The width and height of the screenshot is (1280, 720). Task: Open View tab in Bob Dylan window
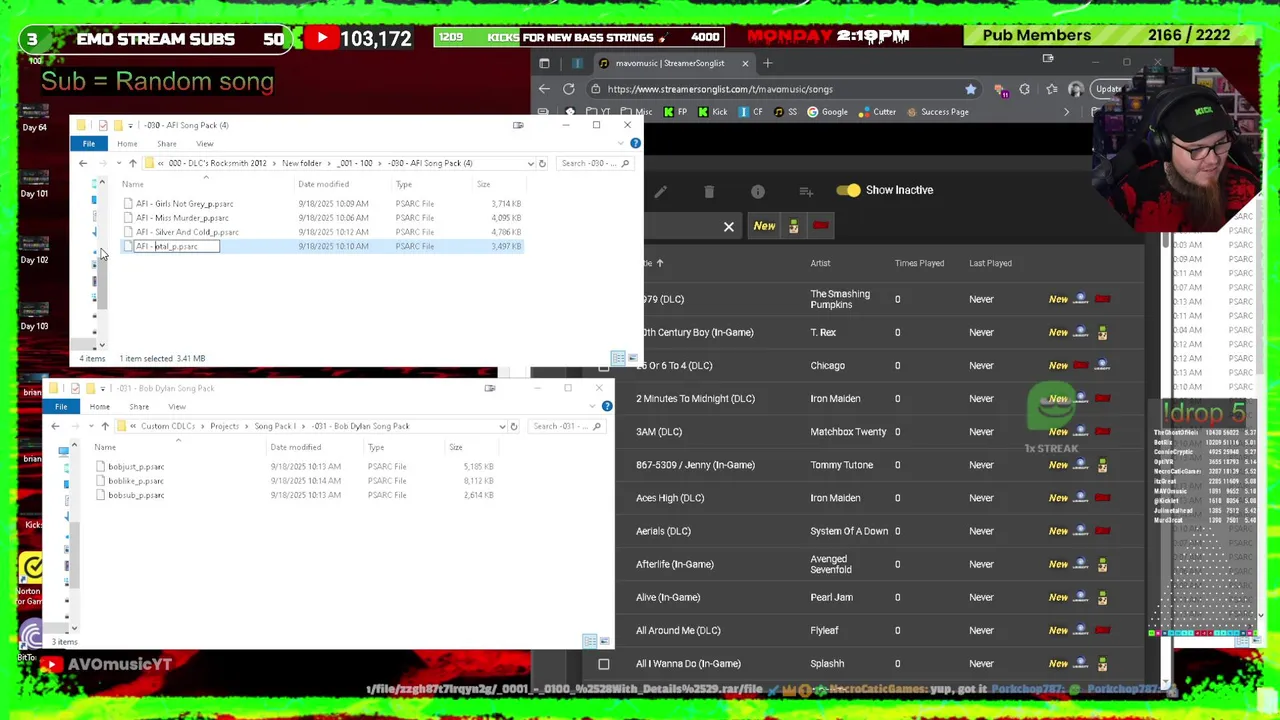(176, 407)
